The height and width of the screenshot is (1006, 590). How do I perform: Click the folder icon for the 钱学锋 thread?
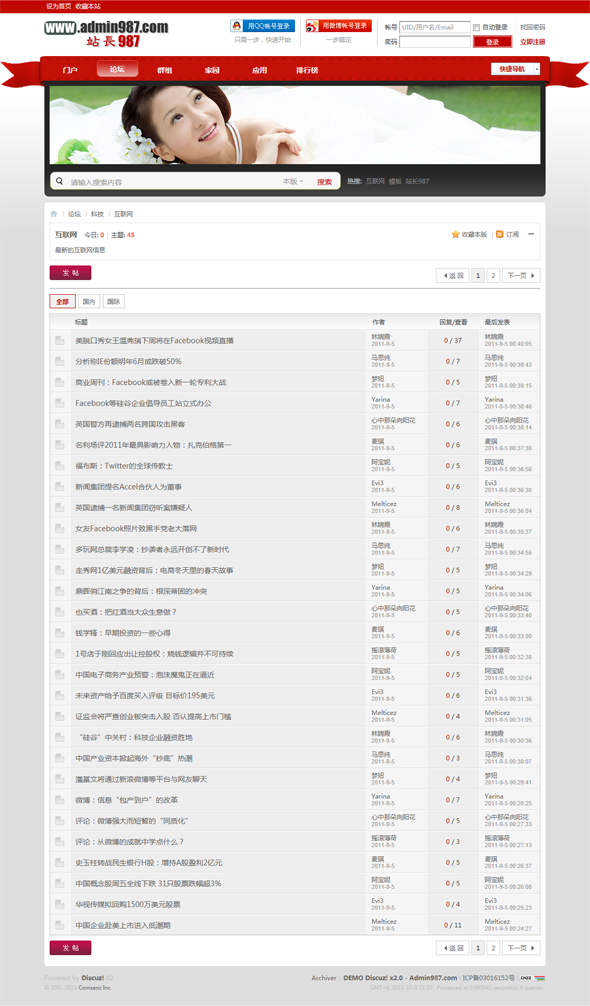tap(60, 633)
